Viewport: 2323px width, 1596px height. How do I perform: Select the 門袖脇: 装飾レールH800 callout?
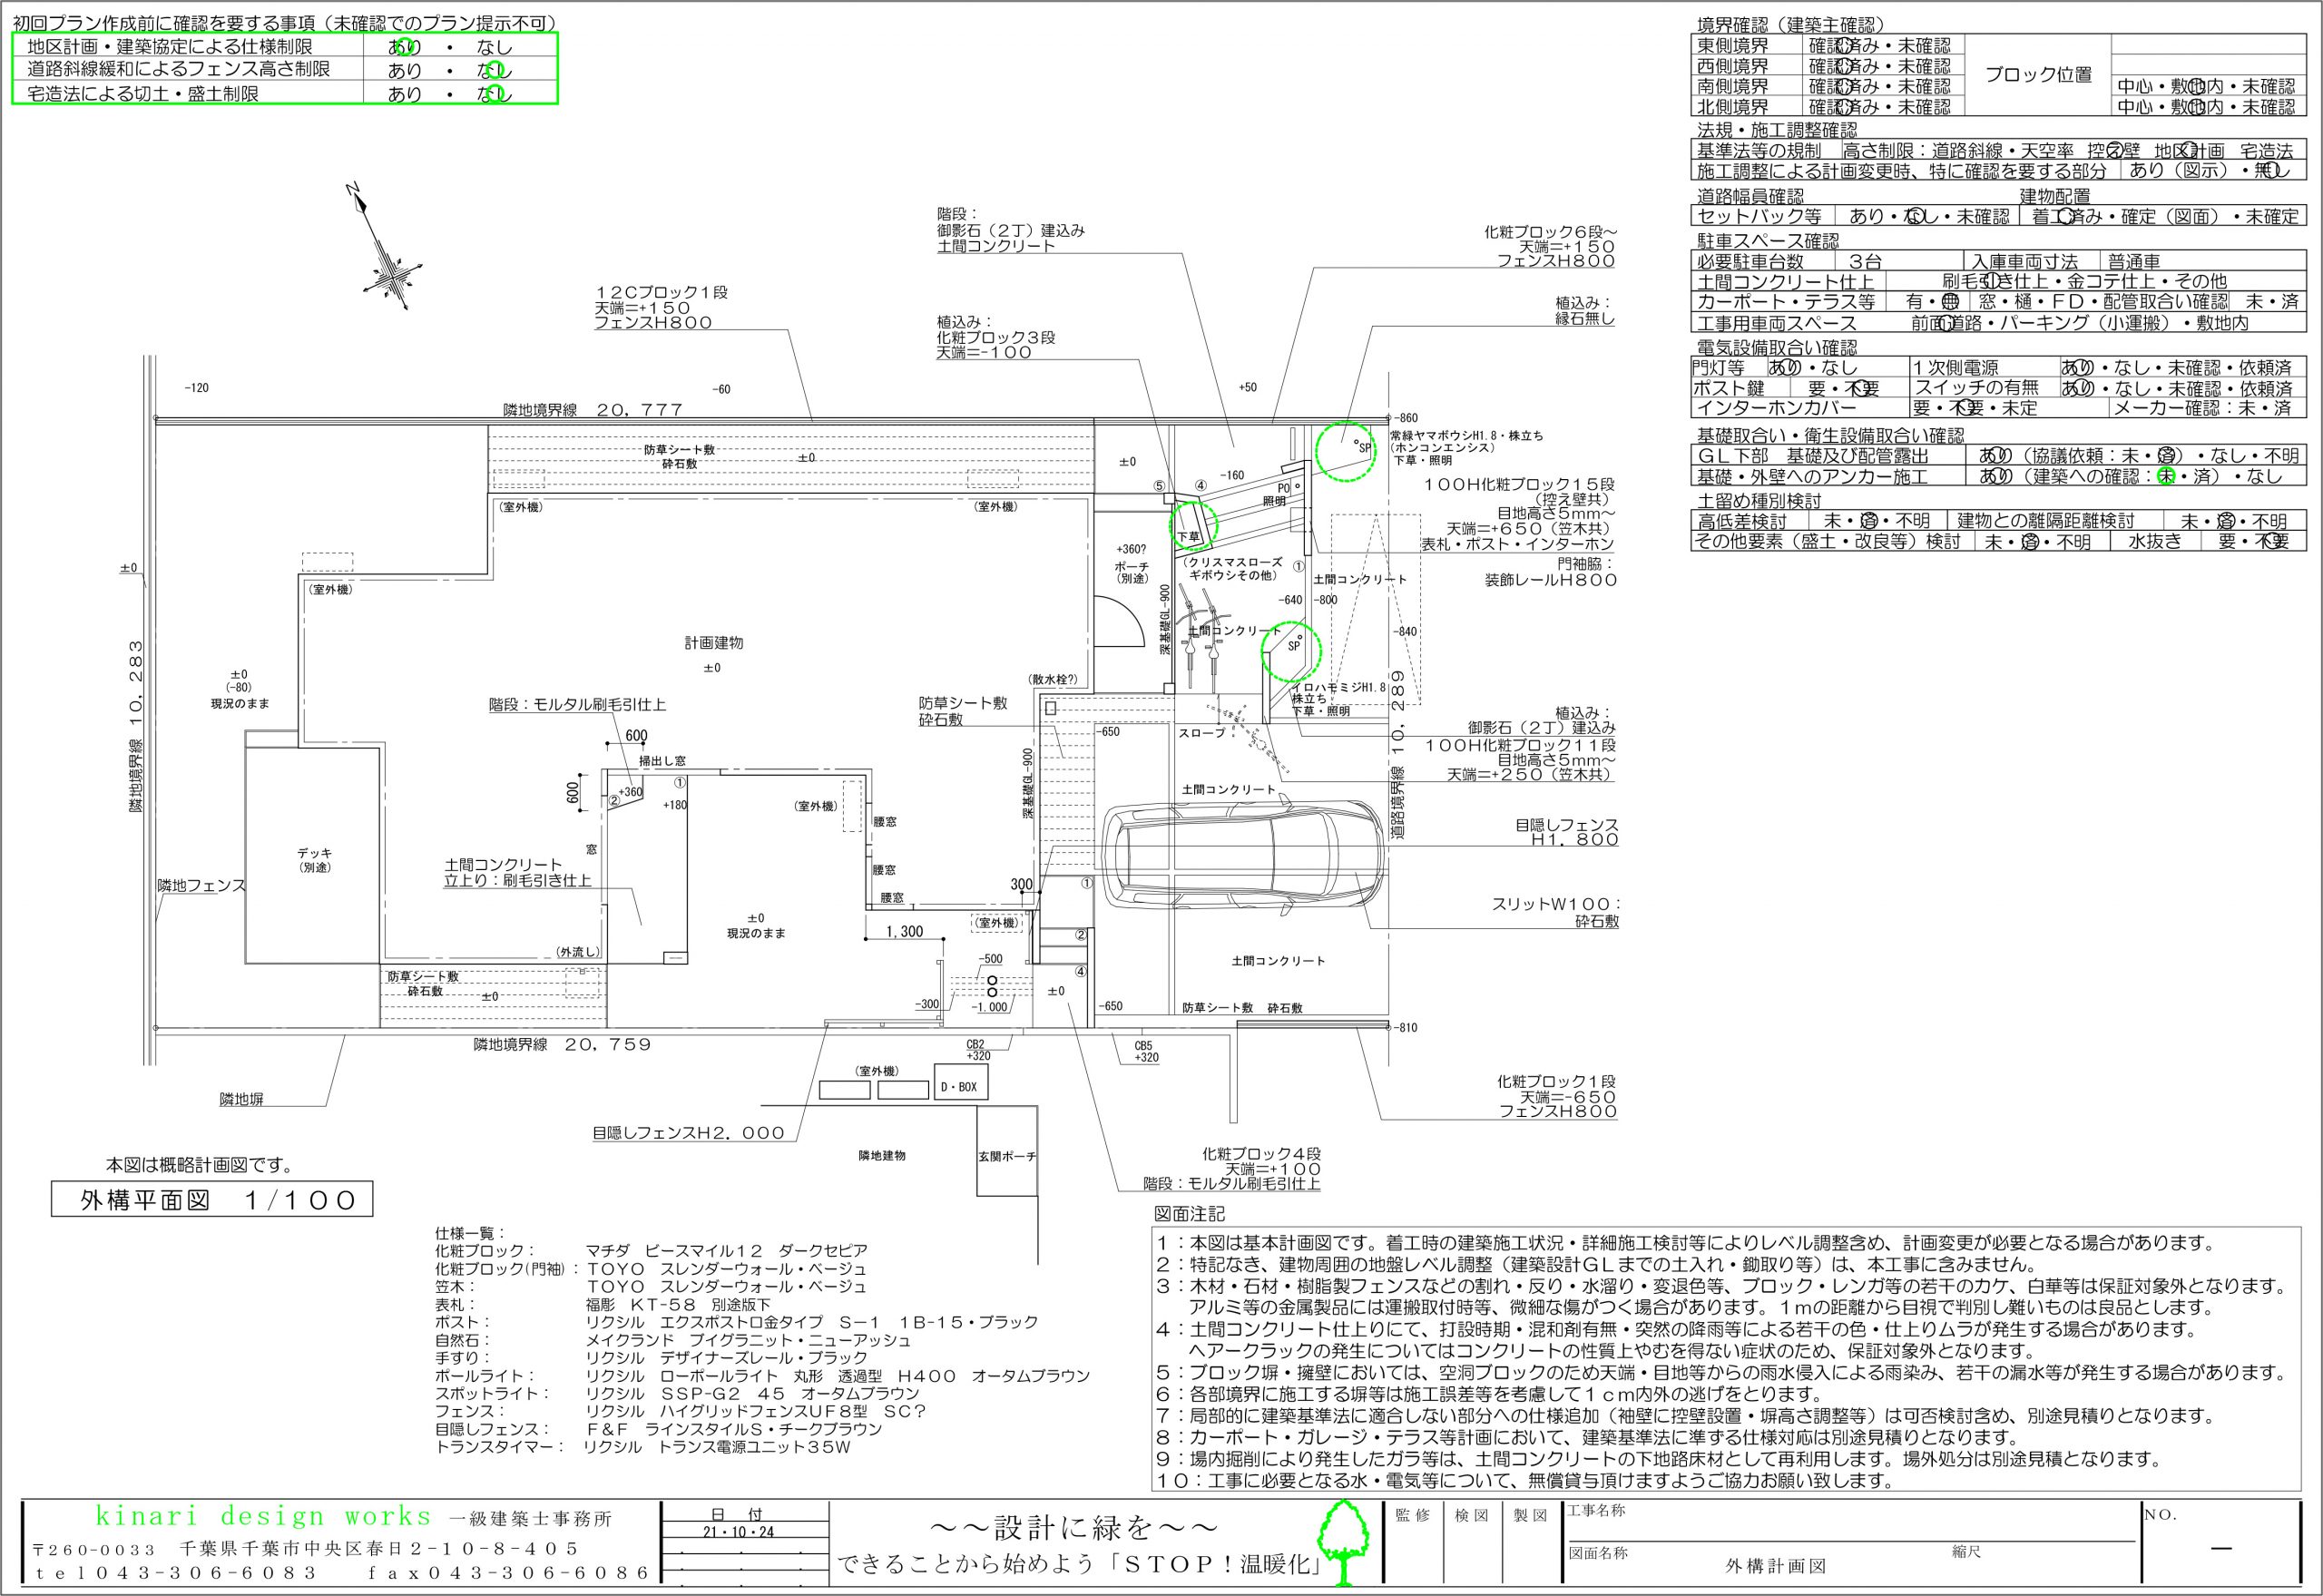pyautogui.click(x=1552, y=572)
